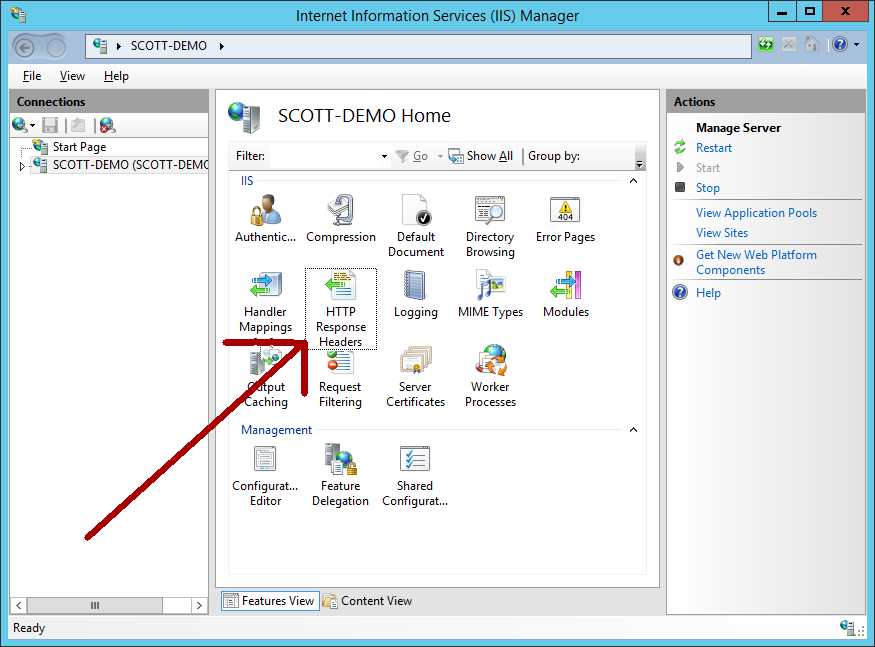
Task: Click Get New Web Platform Components
Action: (756, 262)
